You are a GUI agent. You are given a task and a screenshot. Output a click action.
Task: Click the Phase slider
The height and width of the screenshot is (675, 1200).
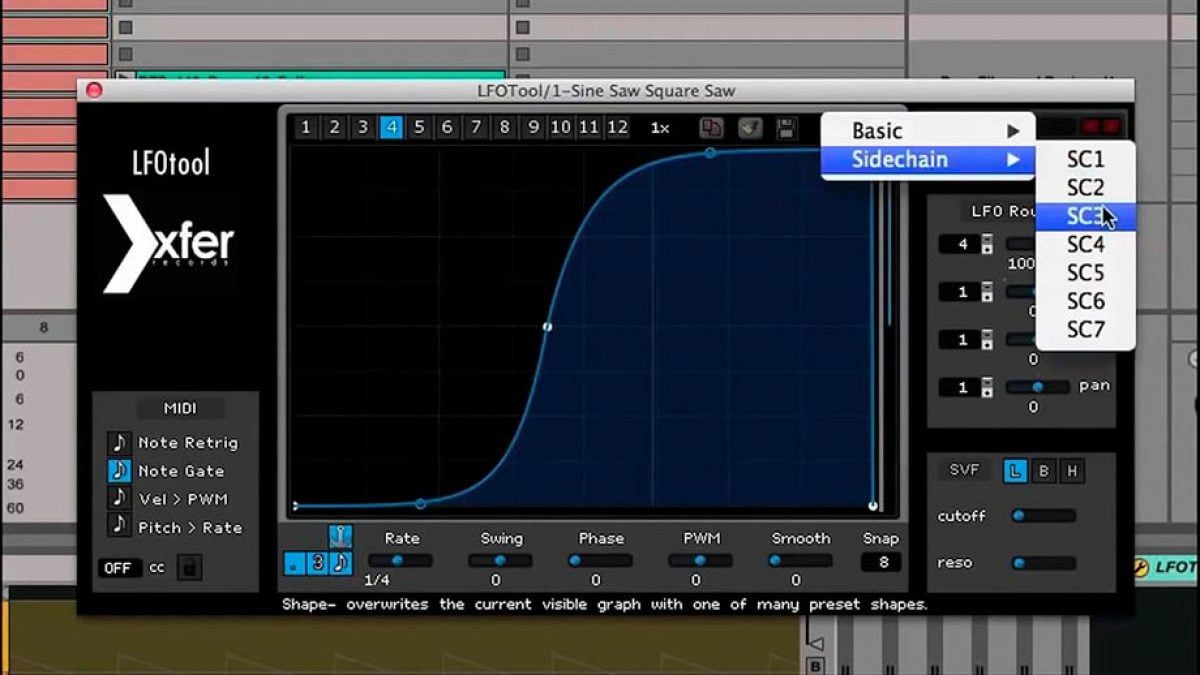click(x=600, y=561)
